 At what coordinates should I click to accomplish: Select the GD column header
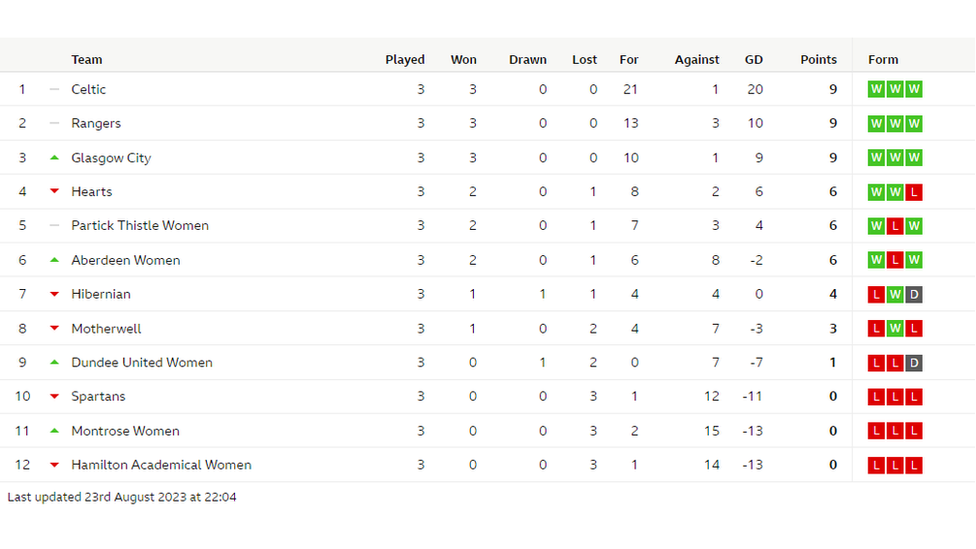754,59
